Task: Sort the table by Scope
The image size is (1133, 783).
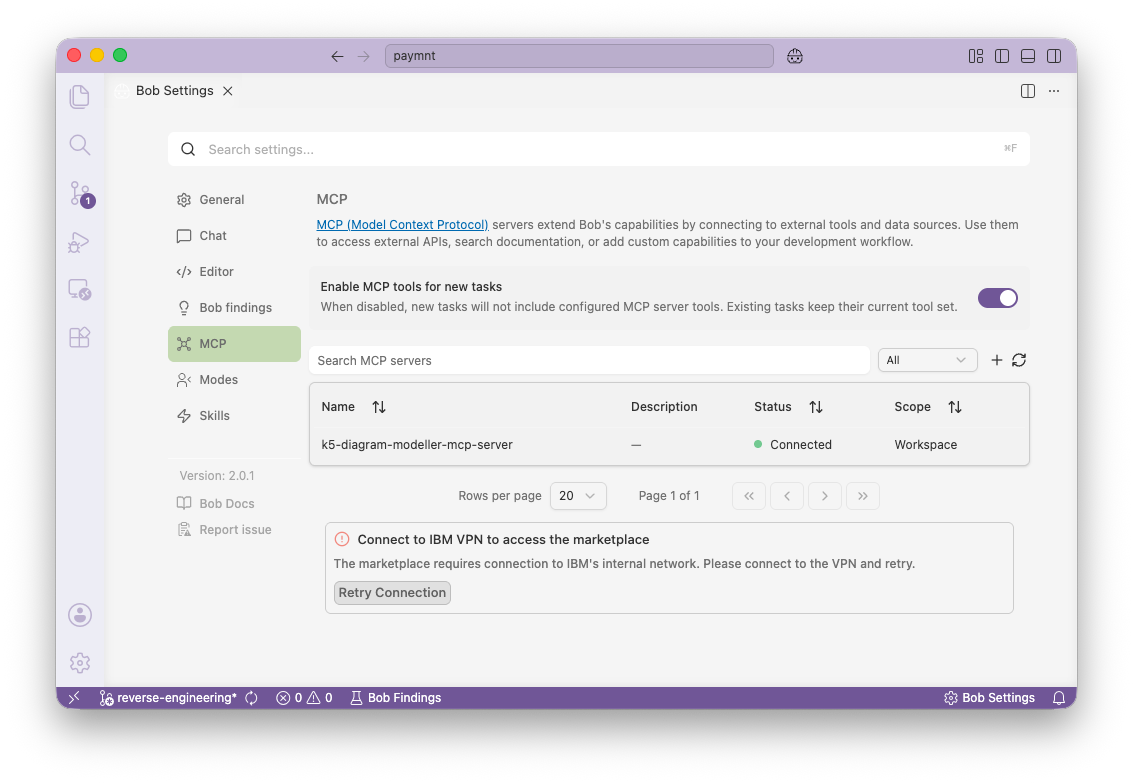Action: (955, 407)
